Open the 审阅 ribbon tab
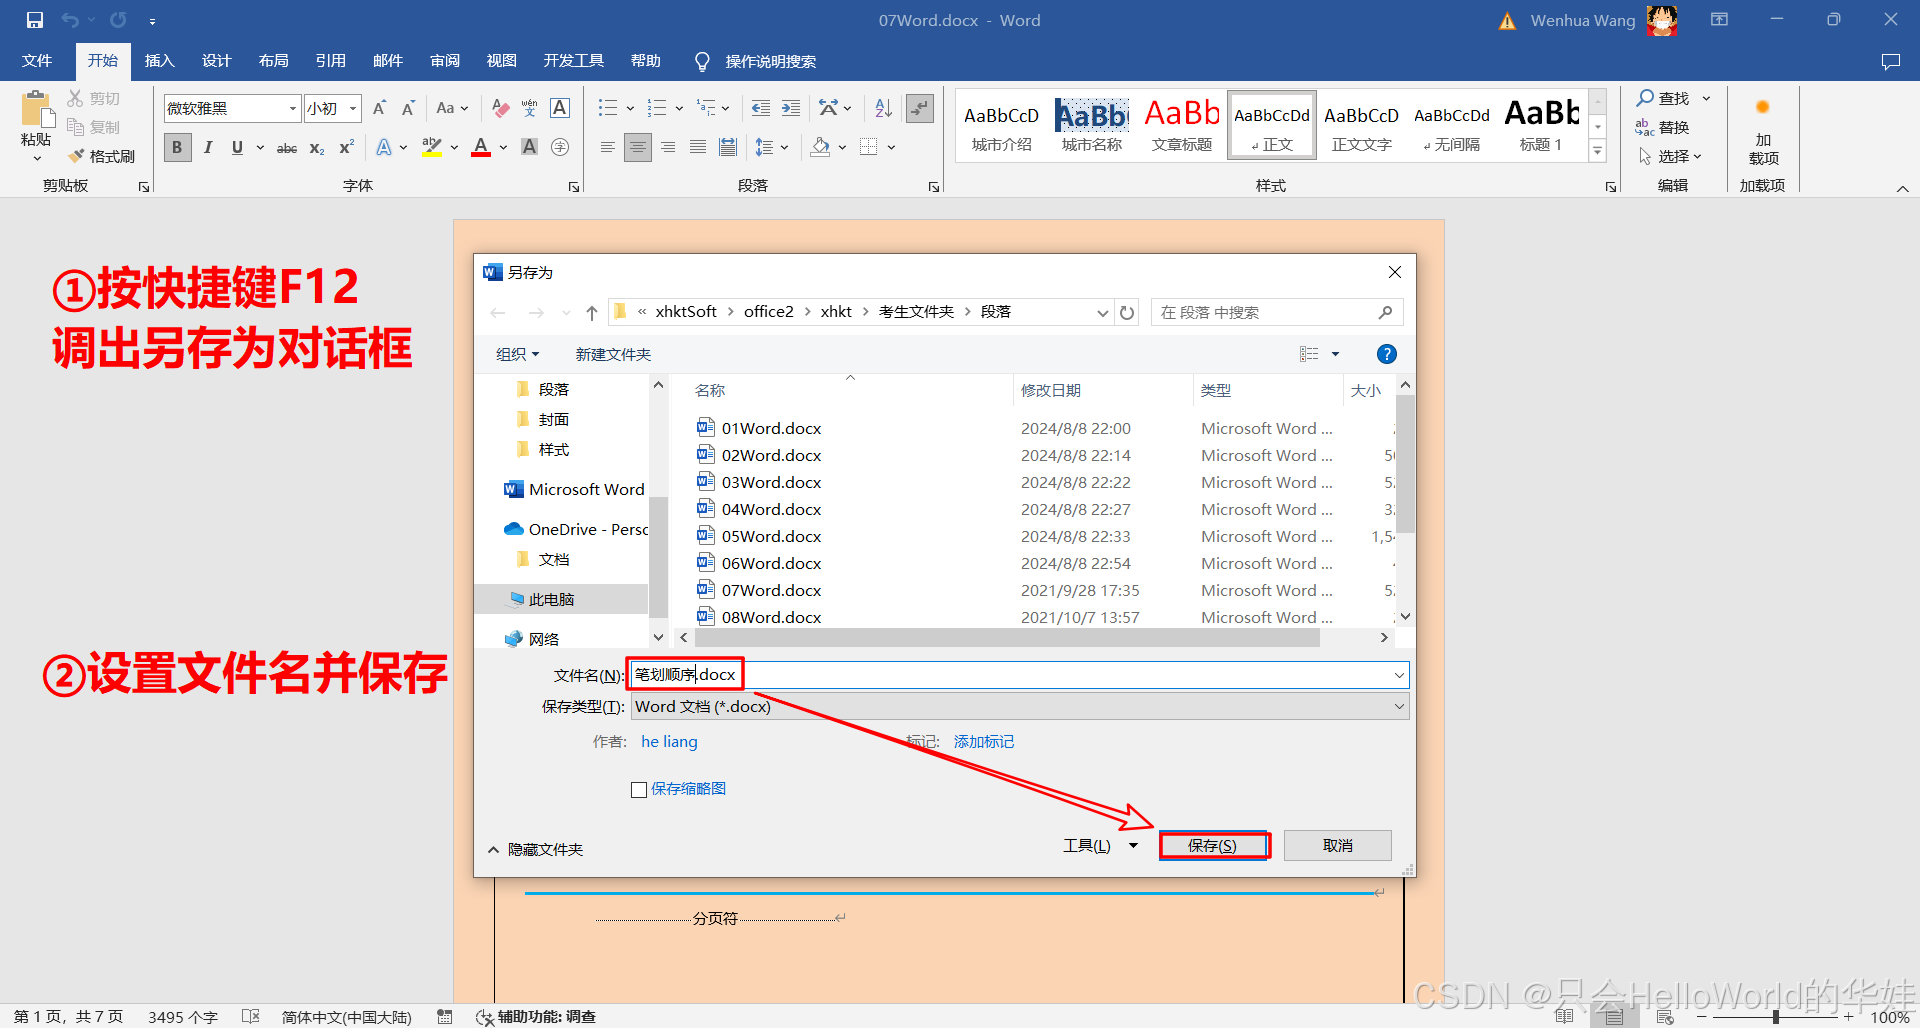The height and width of the screenshot is (1028, 1920). click(445, 61)
